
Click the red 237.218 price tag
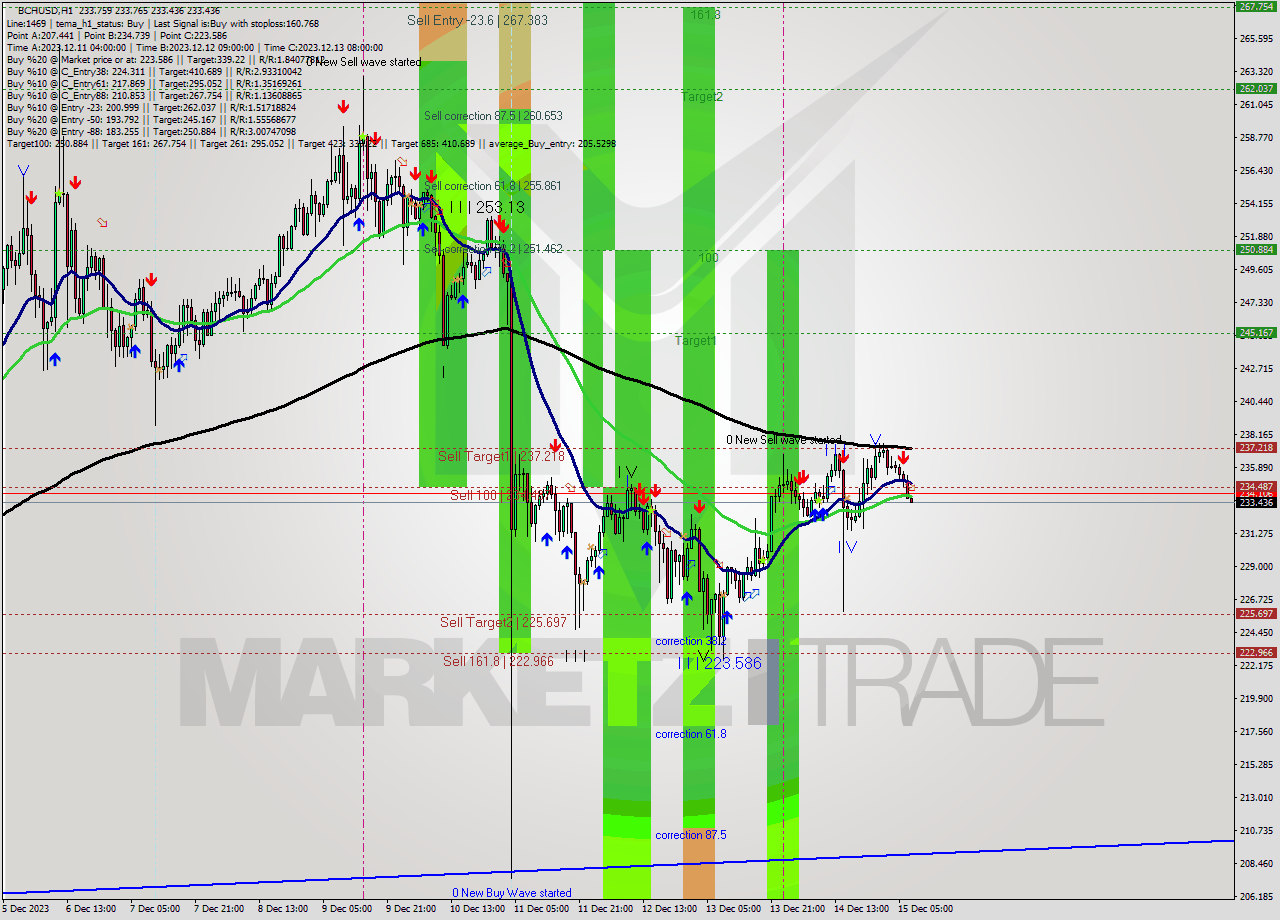(1256, 448)
